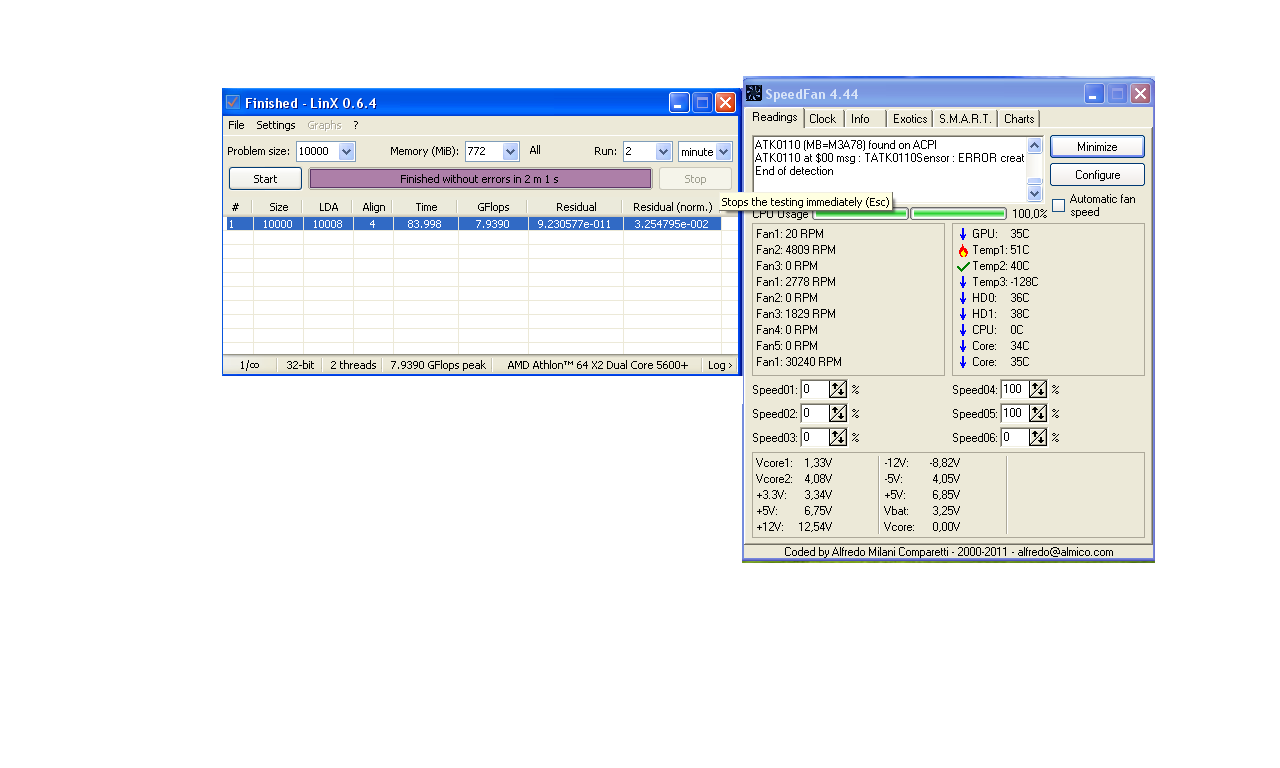Click the Speed06 value field
Image resolution: width=1280 pixels, height=768 pixels.
(x=1014, y=437)
